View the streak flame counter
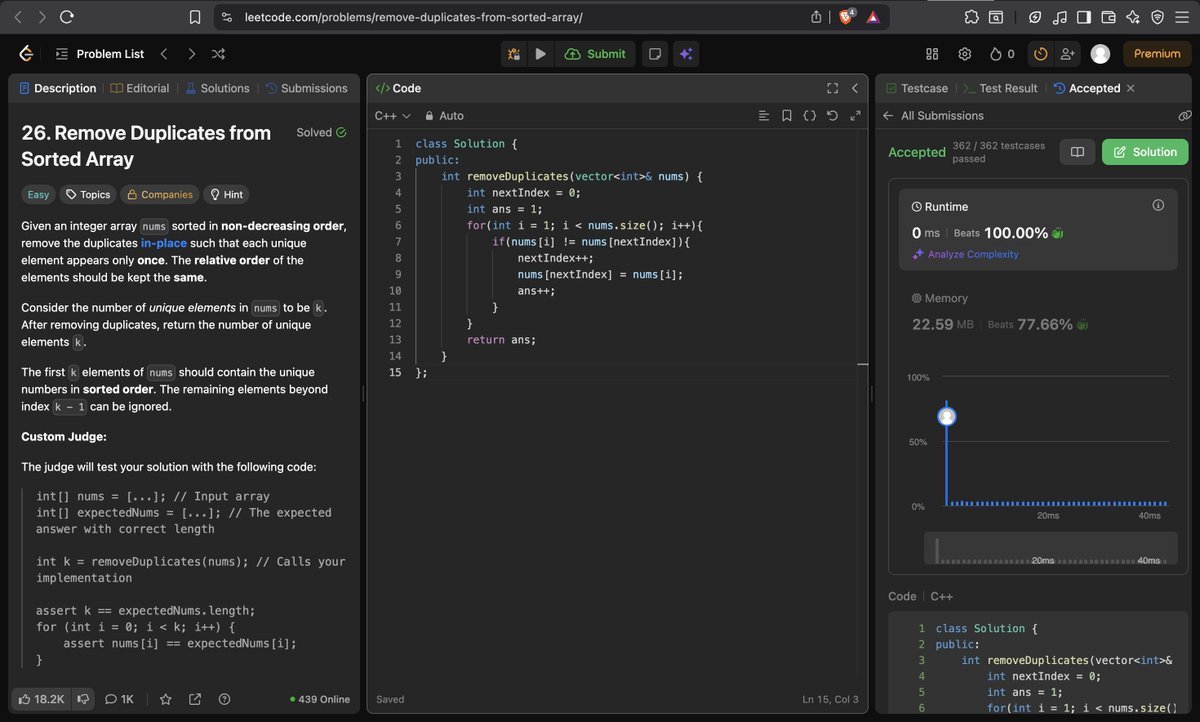 coord(1002,54)
